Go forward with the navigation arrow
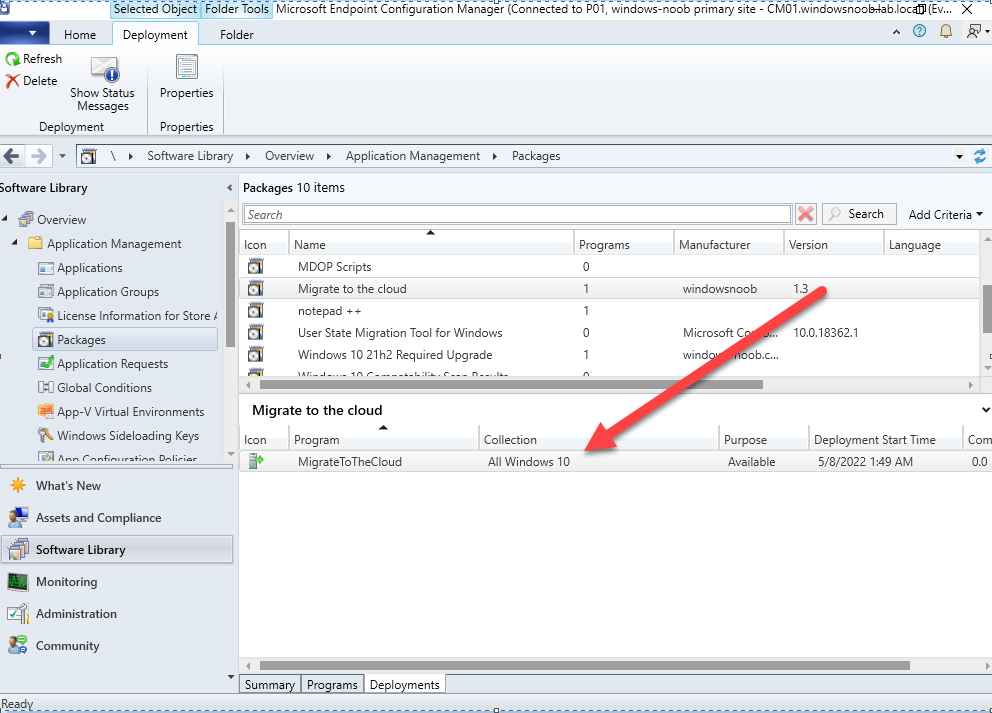Image resolution: width=992 pixels, height=713 pixels. coord(39,156)
